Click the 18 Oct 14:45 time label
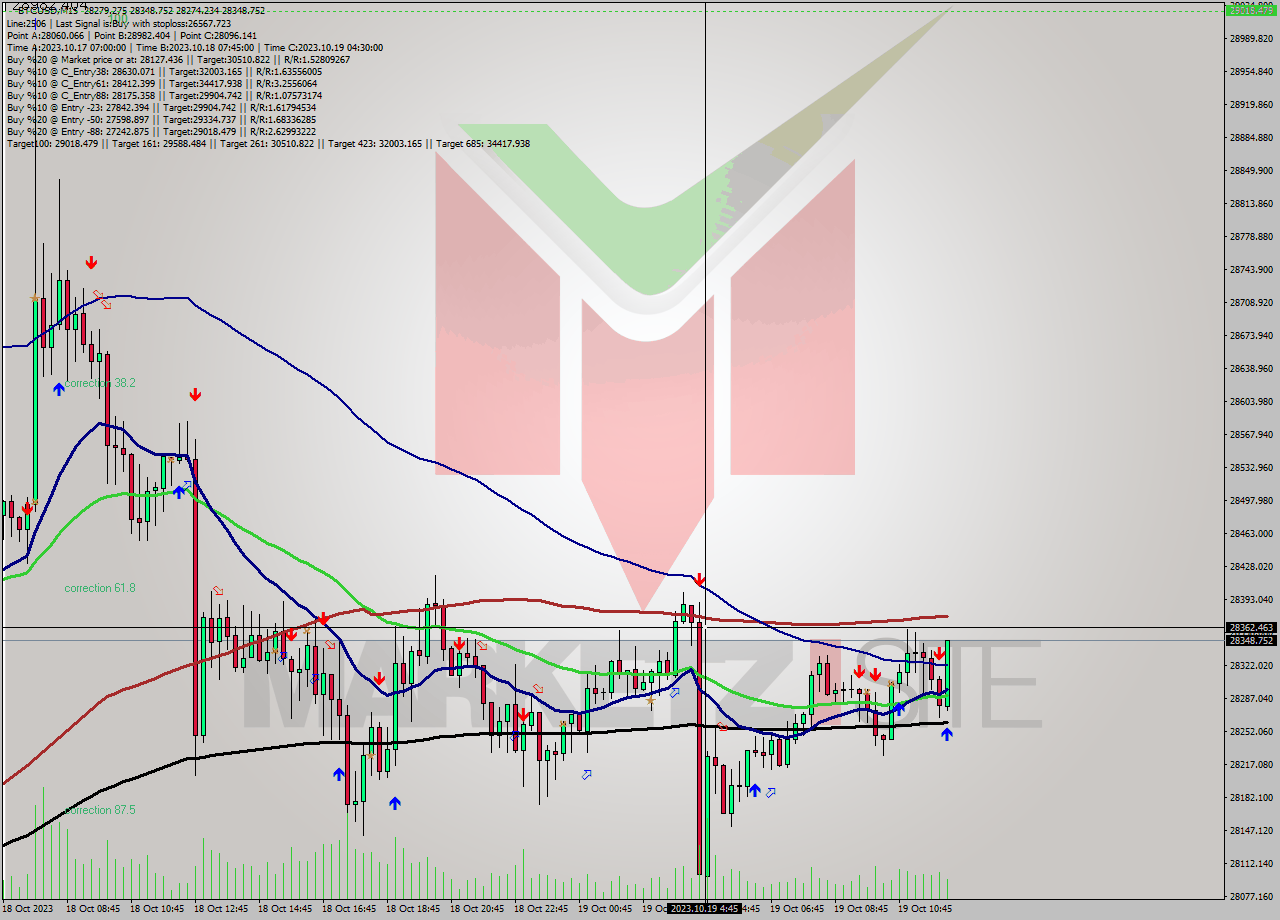This screenshot has height=920, width=1280. coord(284,909)
